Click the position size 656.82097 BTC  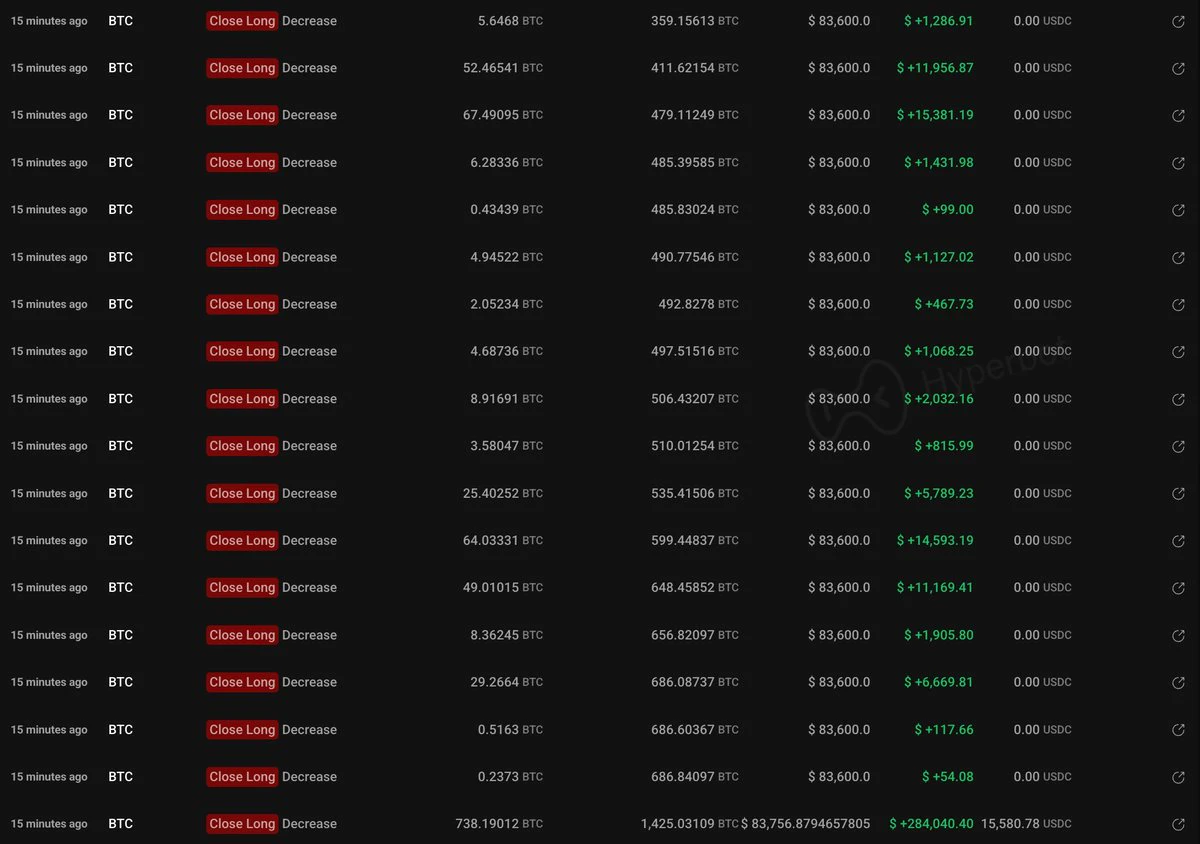tap(695, 635)
